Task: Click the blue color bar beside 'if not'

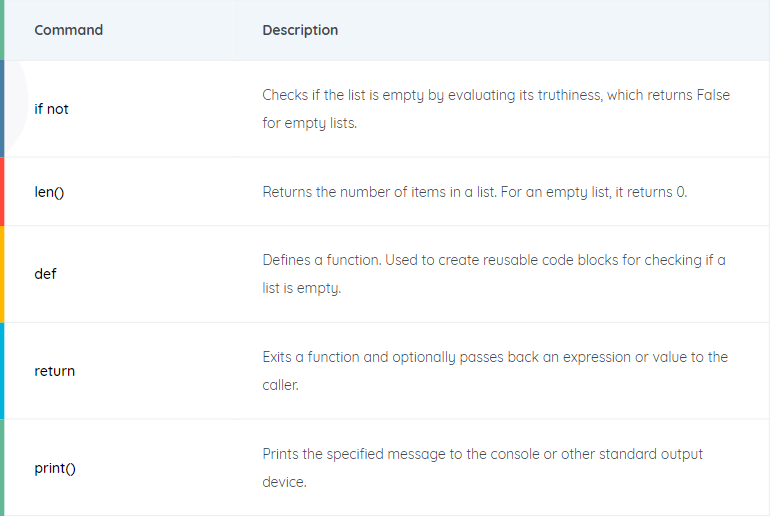Action: [x=2, y=109]
